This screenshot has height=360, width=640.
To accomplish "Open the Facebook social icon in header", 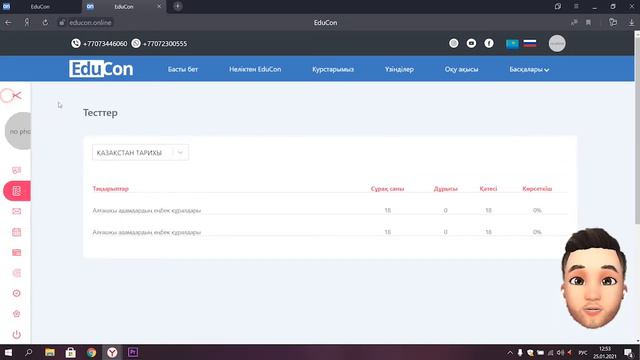I will point(489,43).
